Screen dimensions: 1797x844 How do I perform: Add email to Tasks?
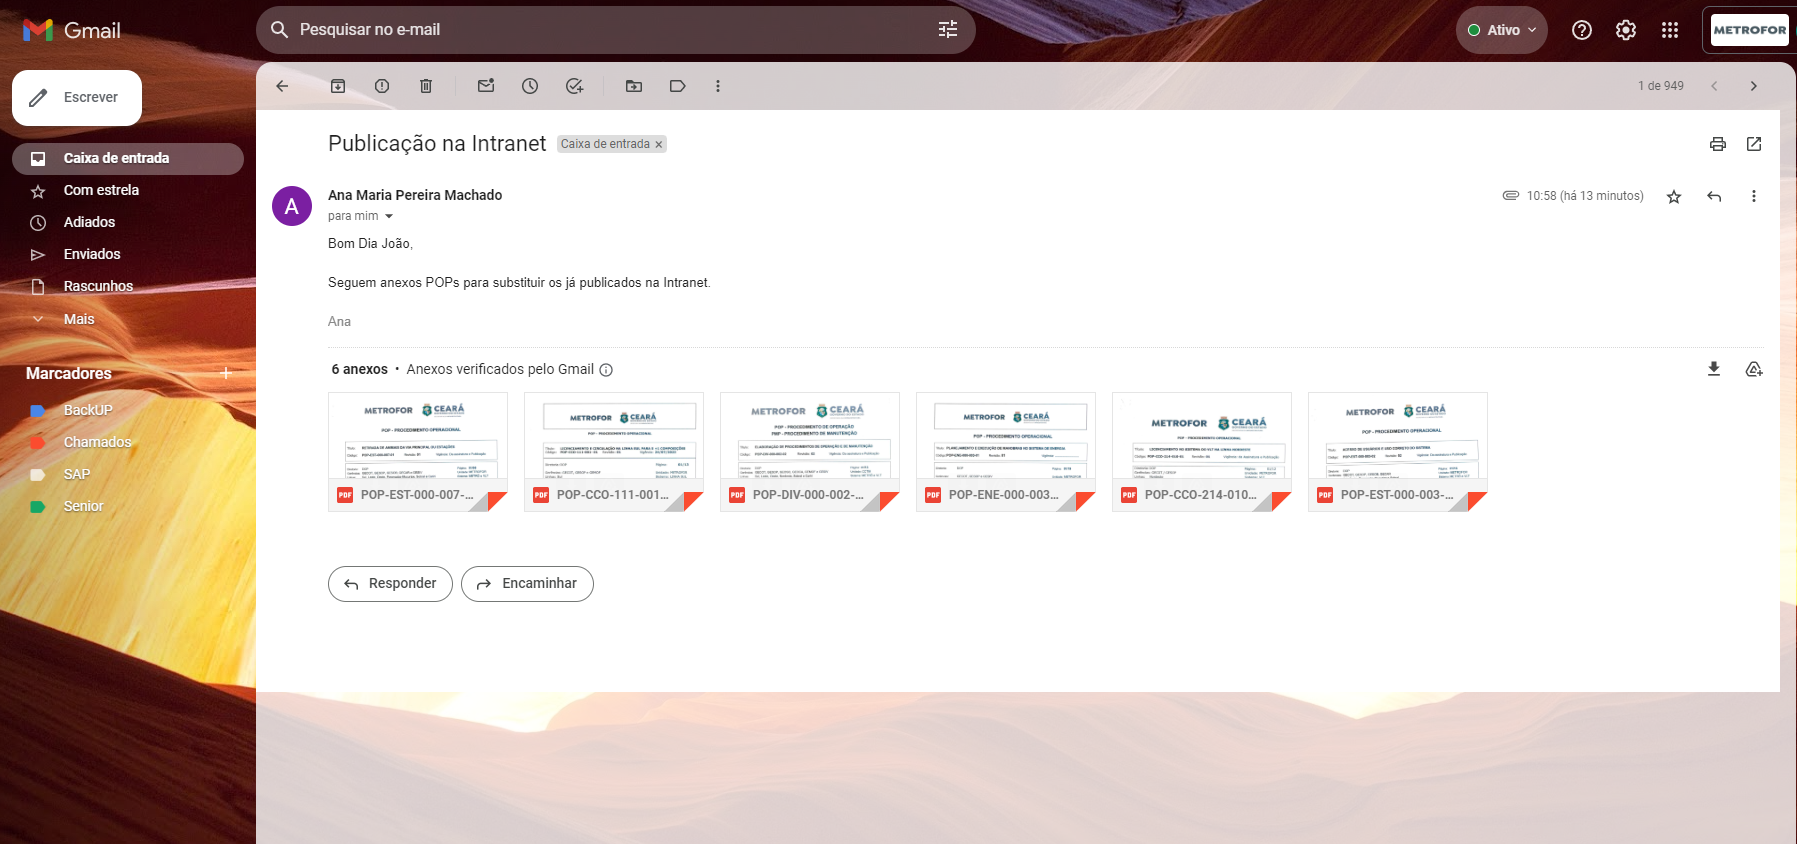pyautogui.click(x=574, y=86)
